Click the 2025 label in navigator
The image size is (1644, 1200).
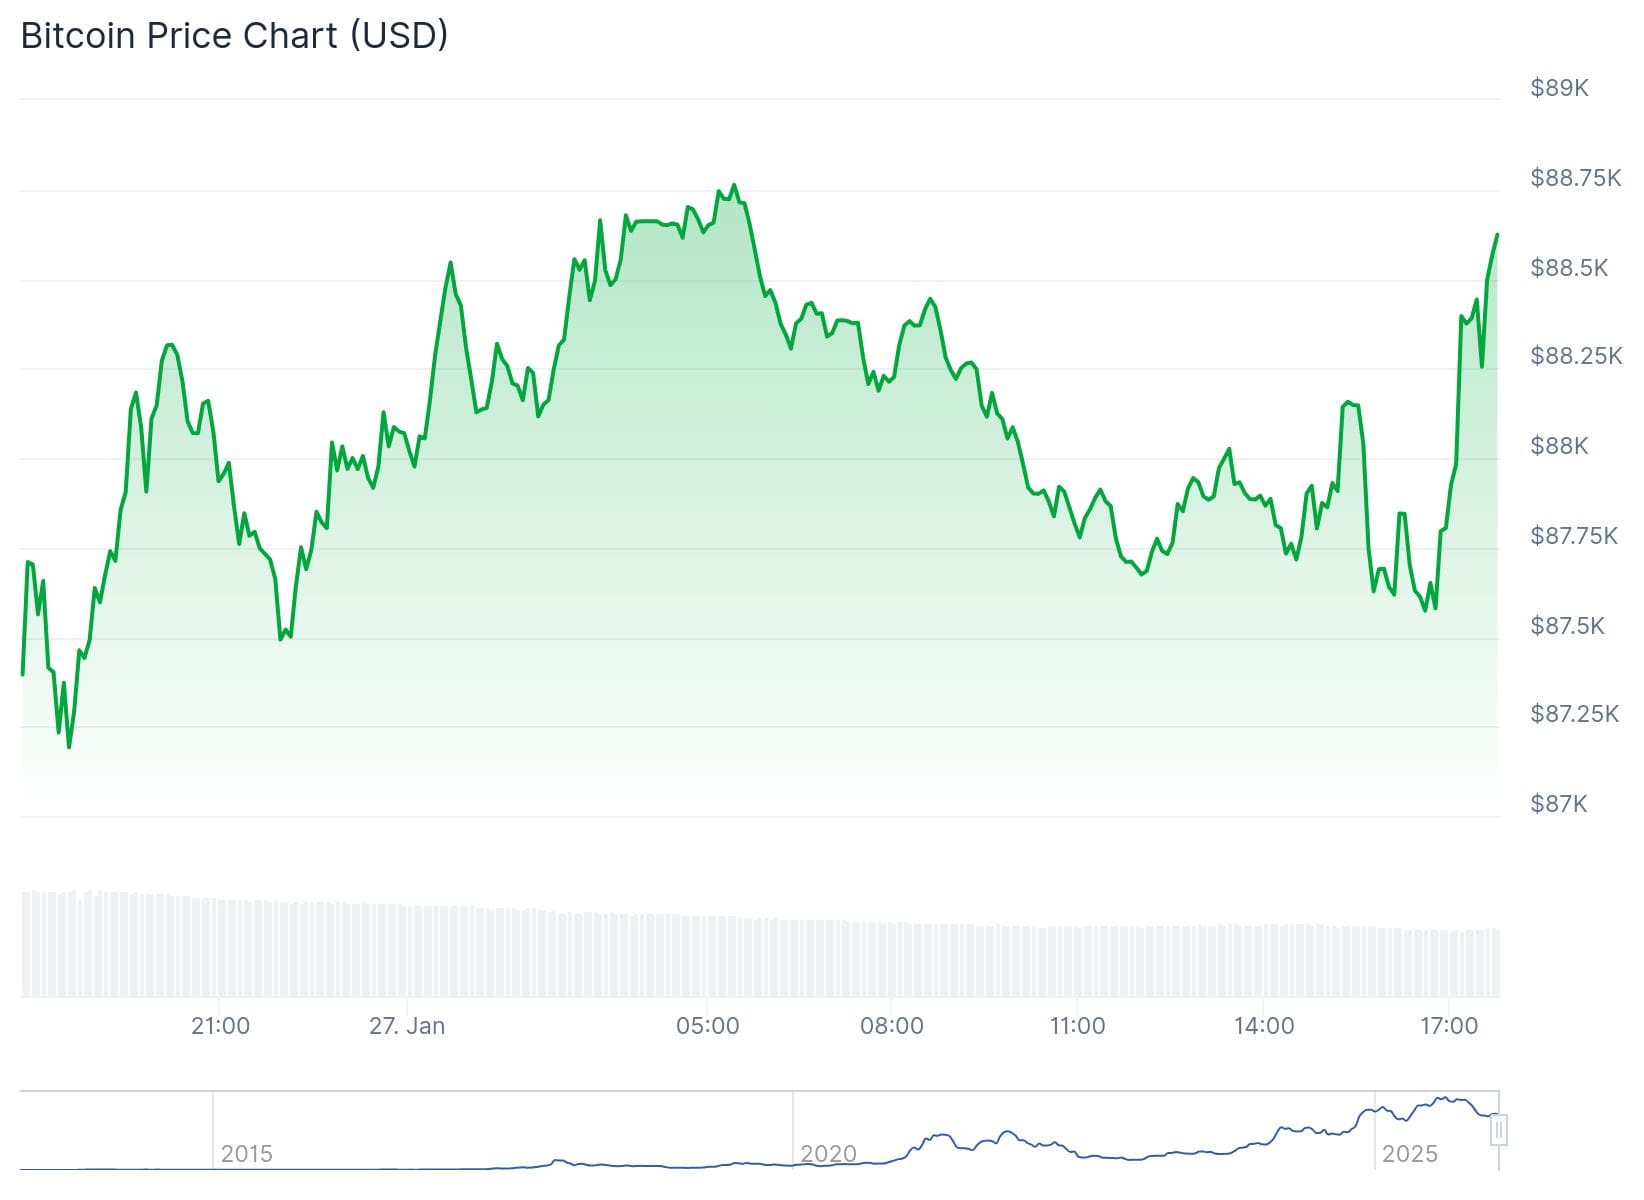[x=1409, y=1154]
